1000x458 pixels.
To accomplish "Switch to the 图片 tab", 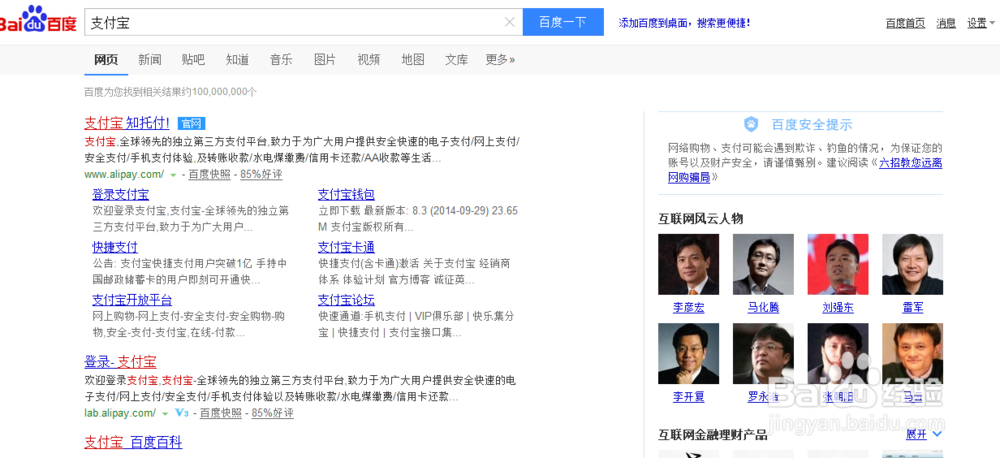I will pyautogui.click(x=325, y=60).
